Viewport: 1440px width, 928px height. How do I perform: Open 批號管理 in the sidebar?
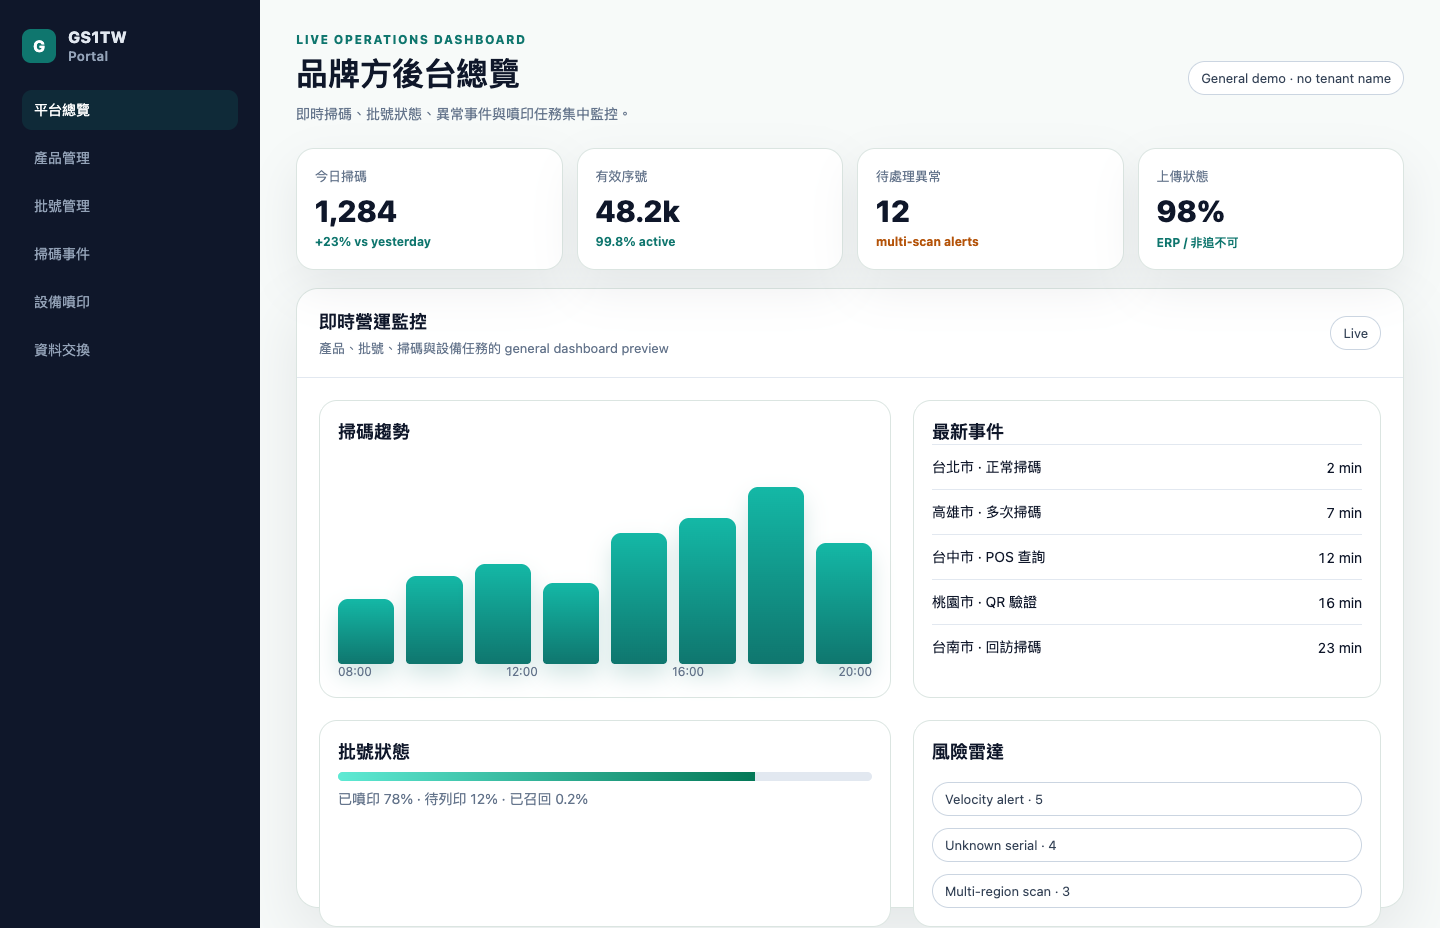pyautogui.click(x=130, y=206)
